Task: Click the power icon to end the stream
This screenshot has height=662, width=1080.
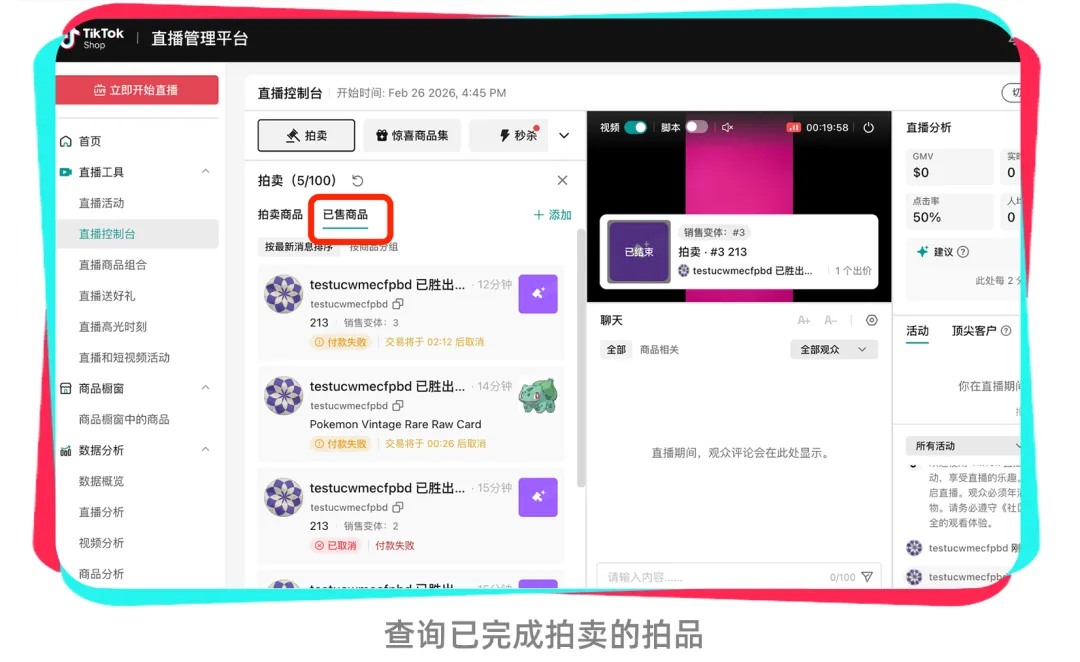Action: (869, 127)
